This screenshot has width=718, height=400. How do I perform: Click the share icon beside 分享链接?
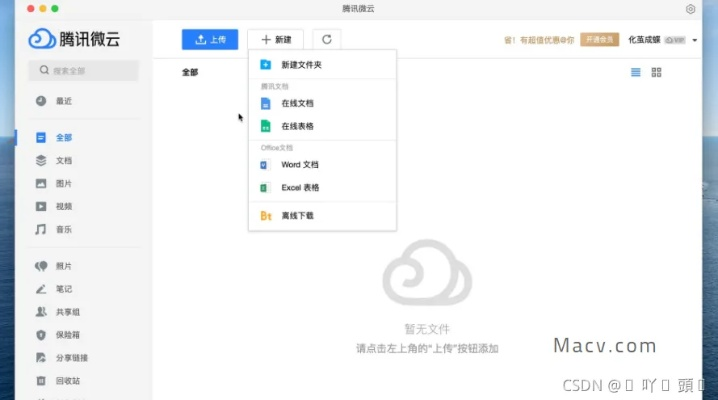[x=41, y=357]
